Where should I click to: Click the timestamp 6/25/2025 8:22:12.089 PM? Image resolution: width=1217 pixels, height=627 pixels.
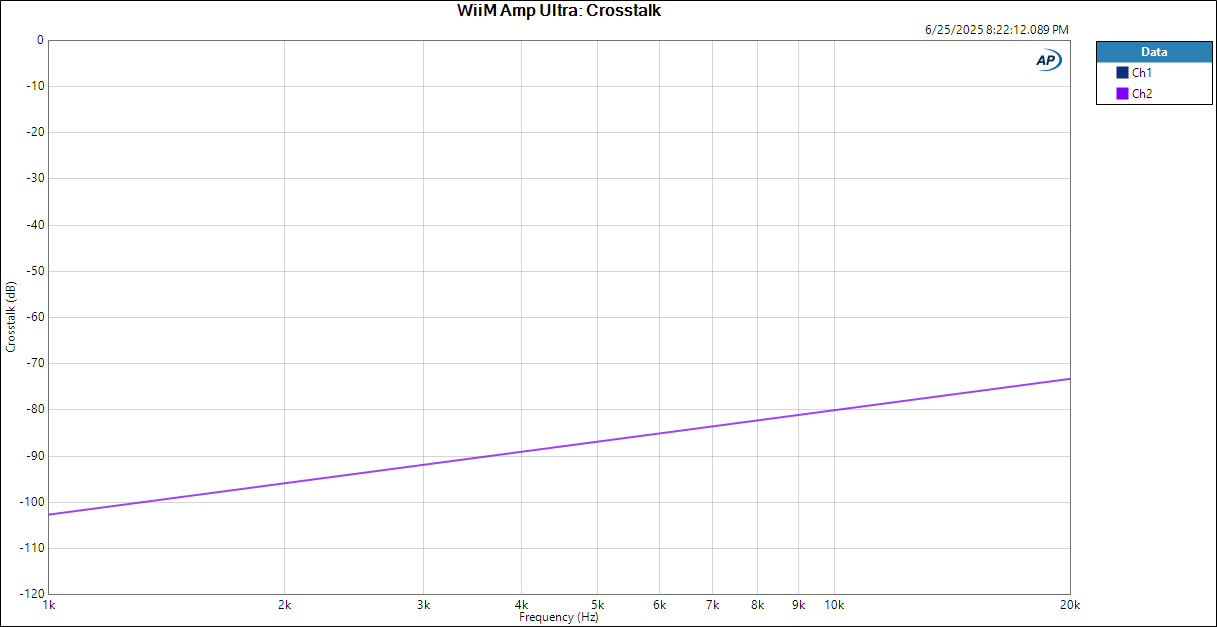(997, 30)
